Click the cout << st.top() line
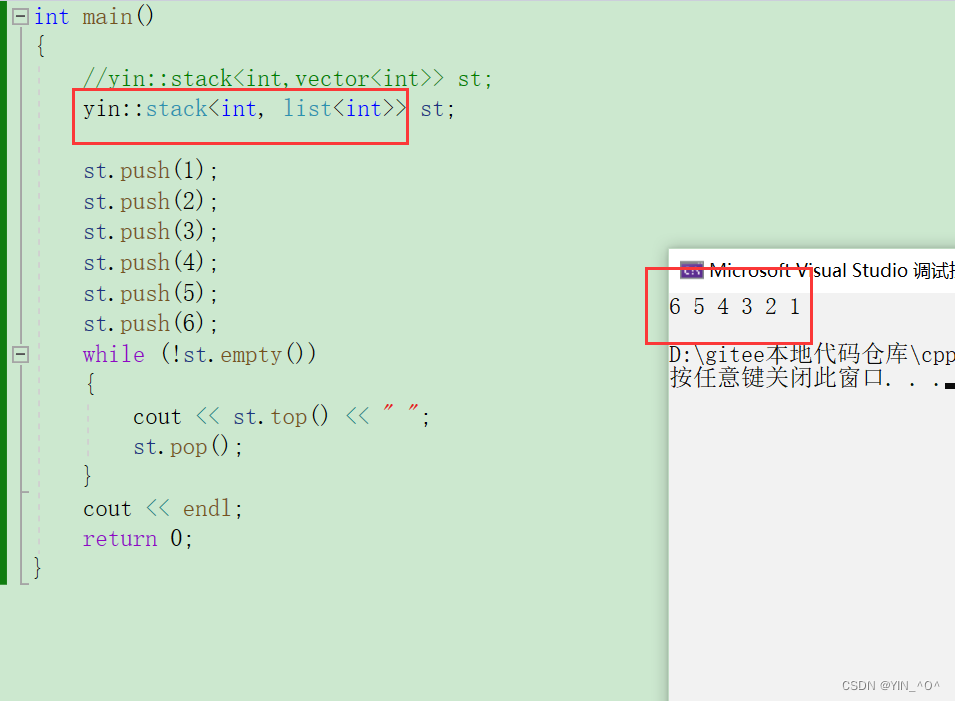The height and width of the screenshot is (701, 955). click(x=281, y=417)
